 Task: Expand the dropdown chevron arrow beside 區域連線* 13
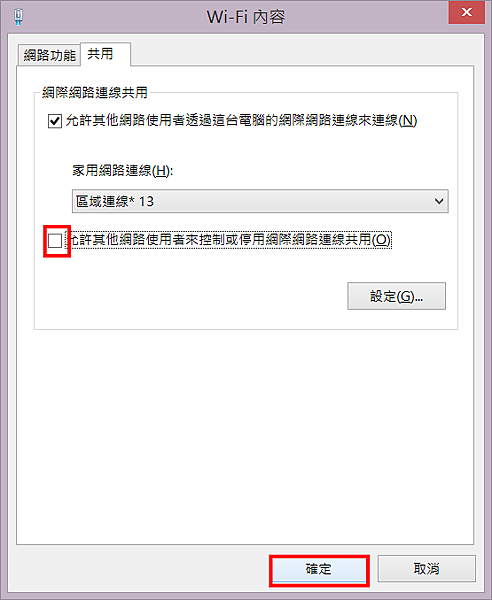click(439, 201)
